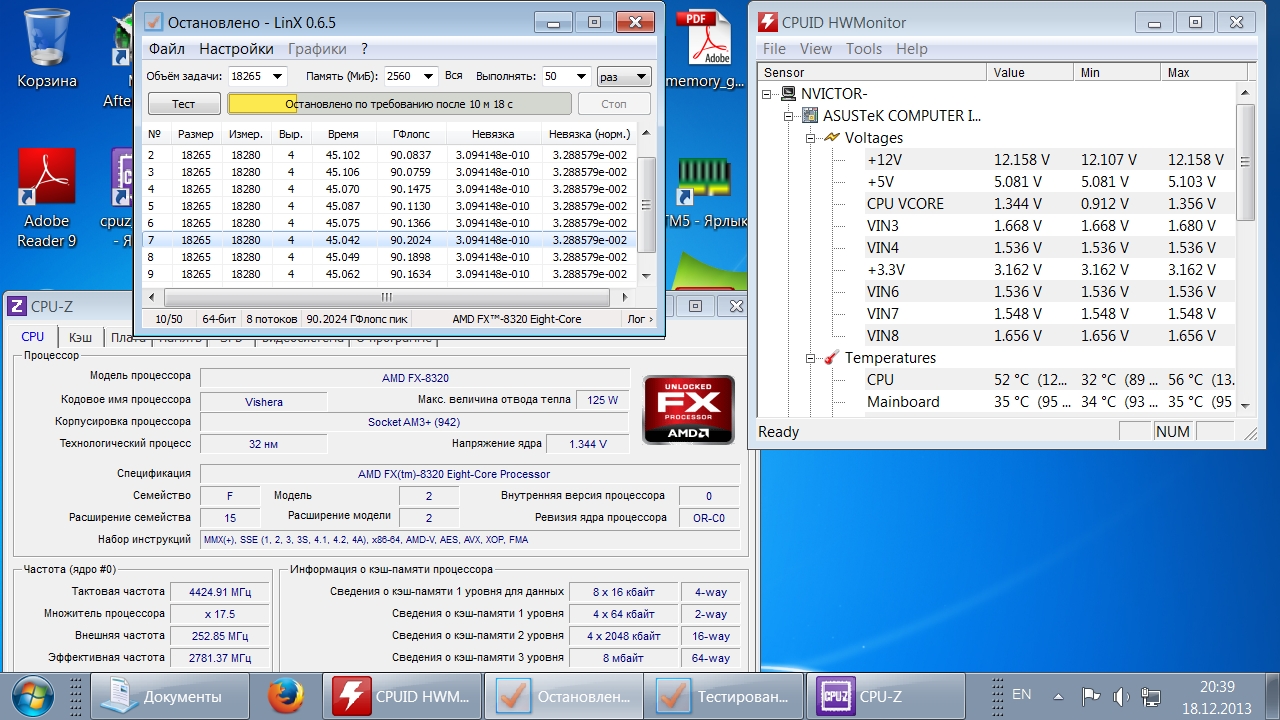Click the Voltages lightning icon in tree

(x=832, y=138)
